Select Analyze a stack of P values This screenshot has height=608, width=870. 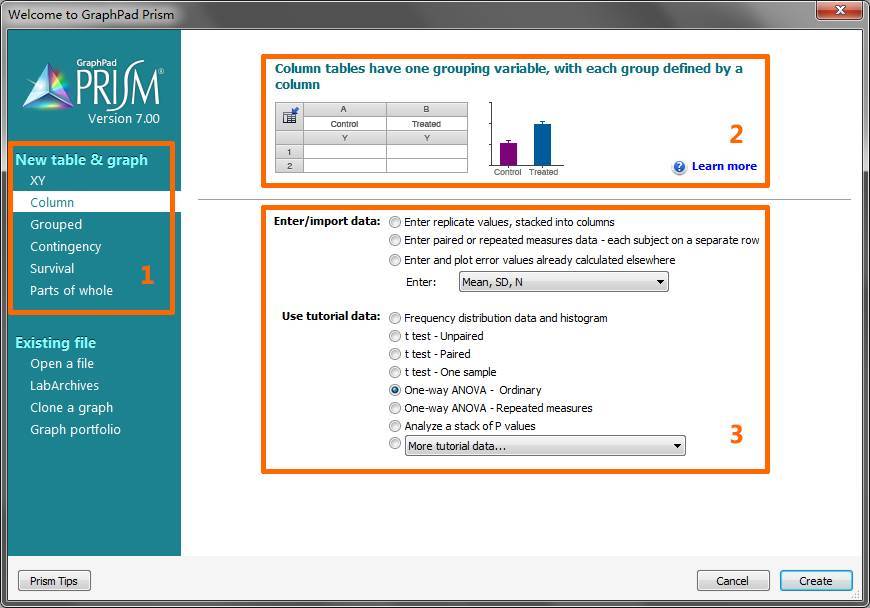tap(394, 426)
